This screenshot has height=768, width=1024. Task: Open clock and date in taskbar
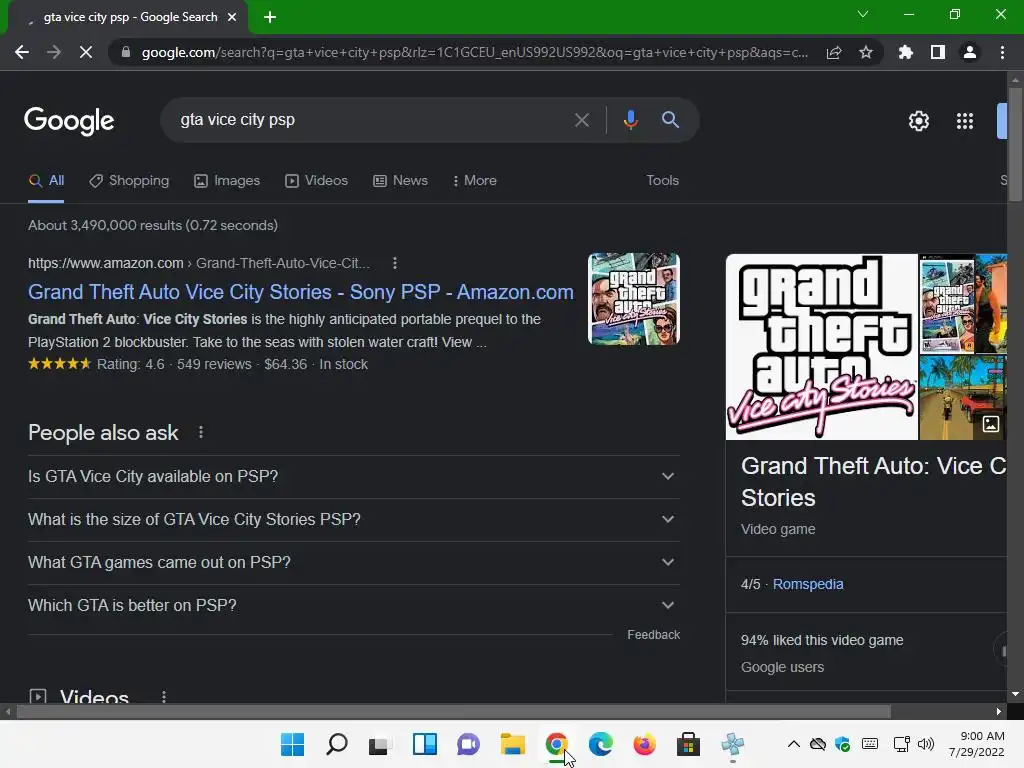point(976,744)
